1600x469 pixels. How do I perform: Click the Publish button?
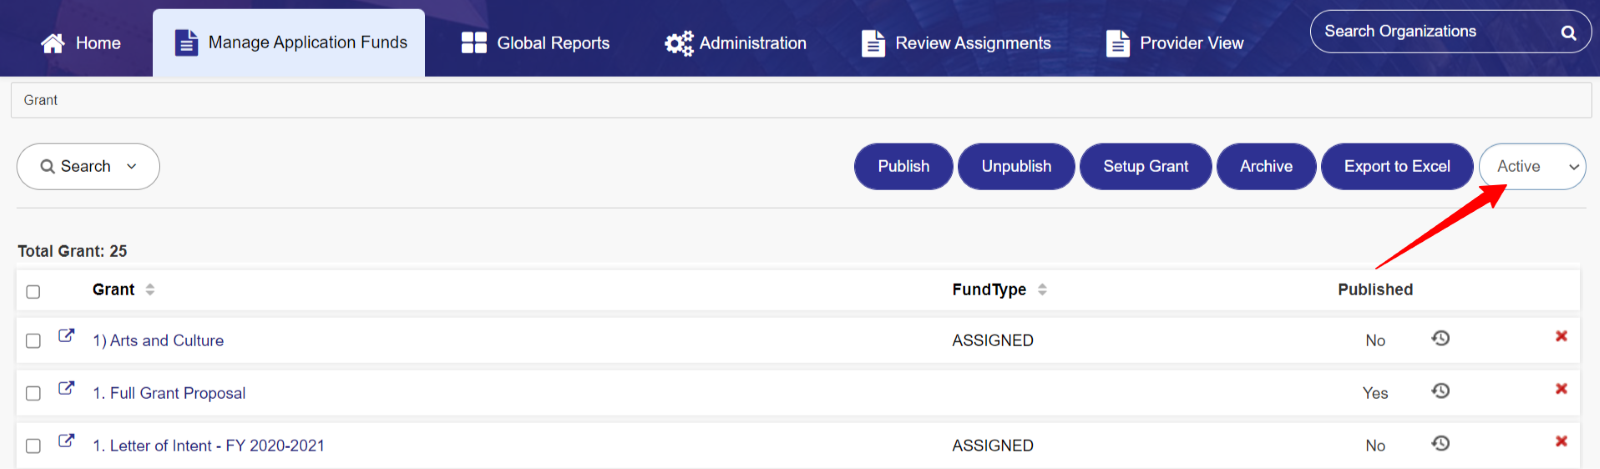pyautogui.click(x=904, y=166)
